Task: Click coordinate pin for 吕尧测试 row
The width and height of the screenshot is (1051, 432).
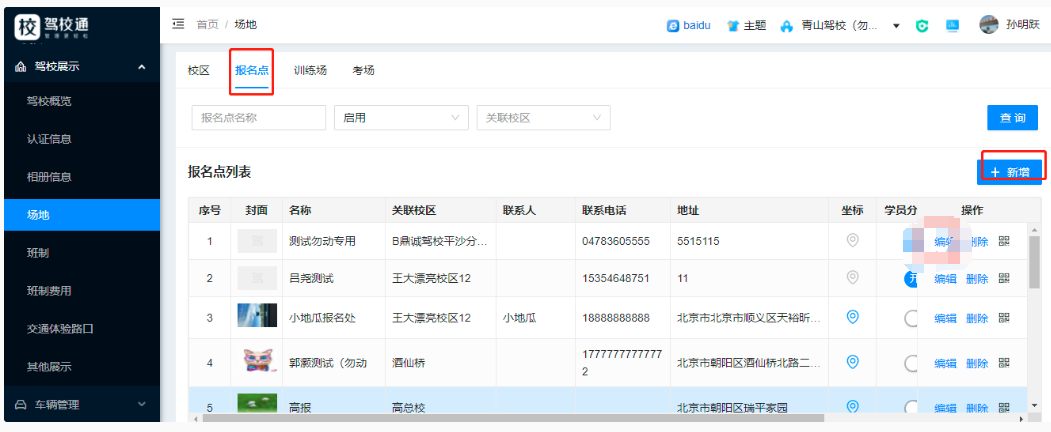Action: pos(853,277)
